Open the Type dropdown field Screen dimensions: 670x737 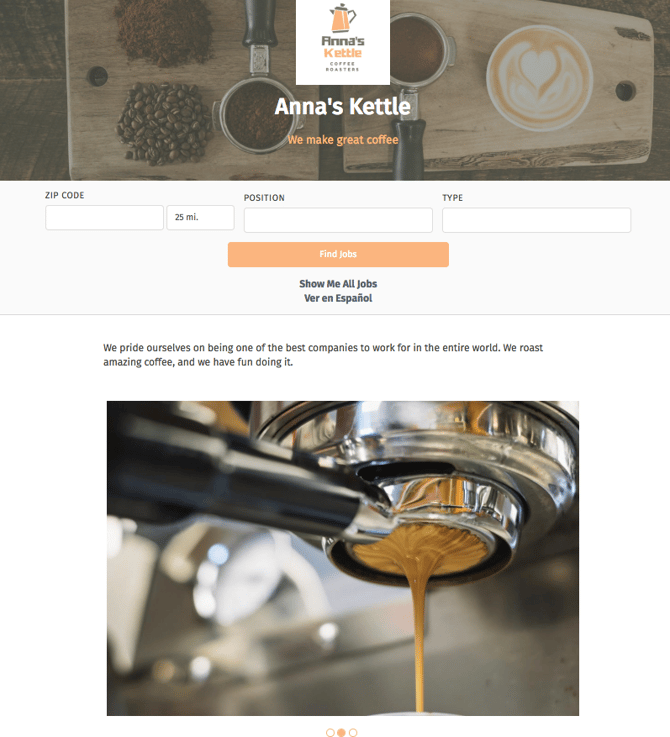(536, 220)
